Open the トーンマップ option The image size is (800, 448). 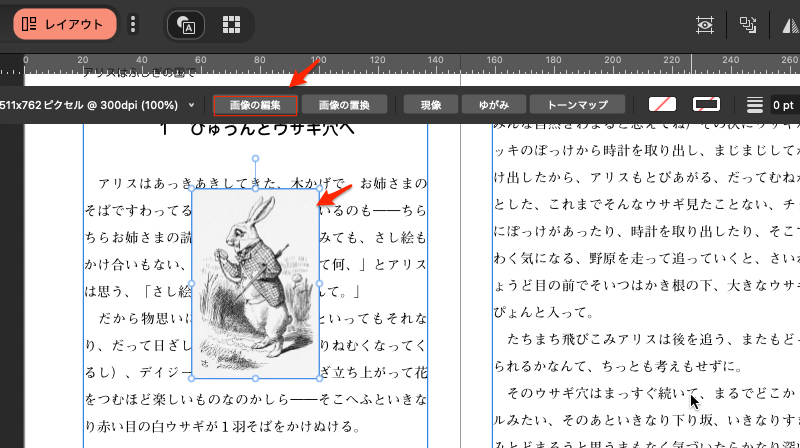click(577, 105)
